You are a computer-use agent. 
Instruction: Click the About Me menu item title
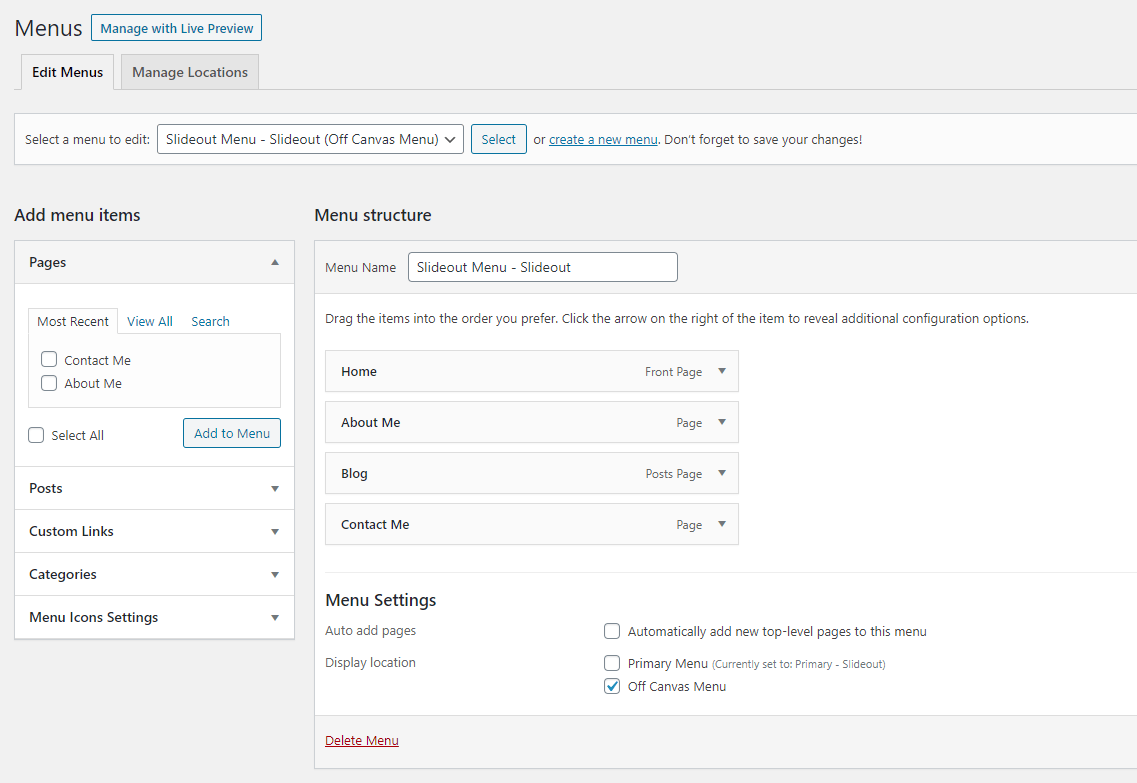371,423
